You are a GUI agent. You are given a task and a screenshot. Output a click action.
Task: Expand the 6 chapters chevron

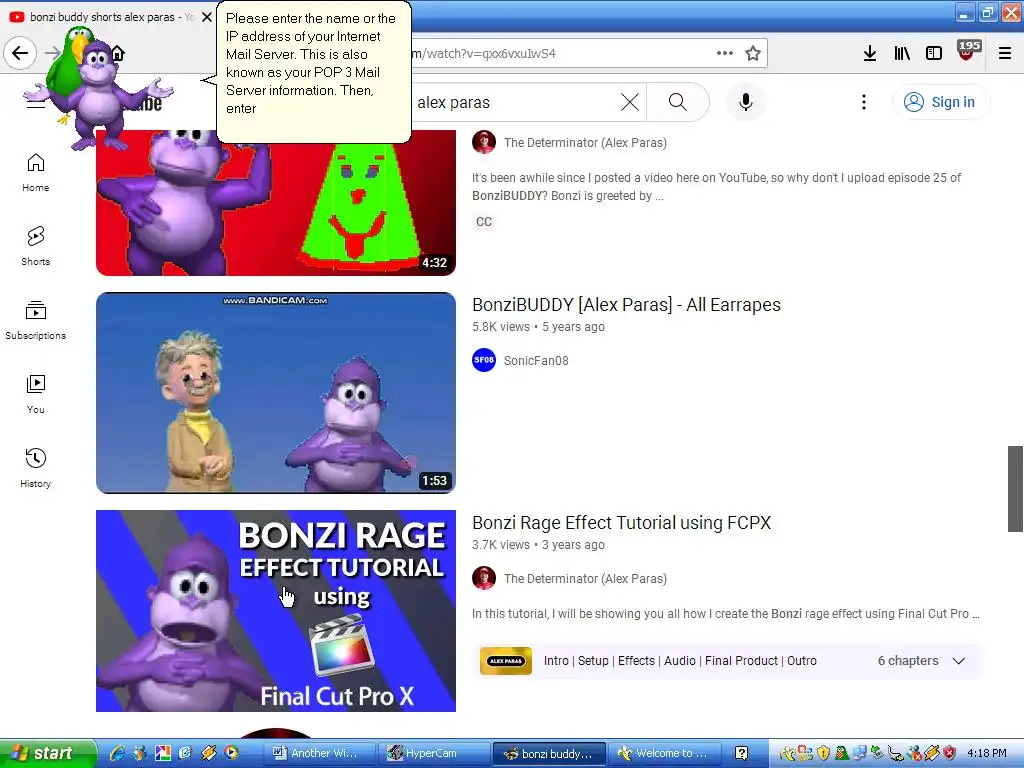[959, 661]
